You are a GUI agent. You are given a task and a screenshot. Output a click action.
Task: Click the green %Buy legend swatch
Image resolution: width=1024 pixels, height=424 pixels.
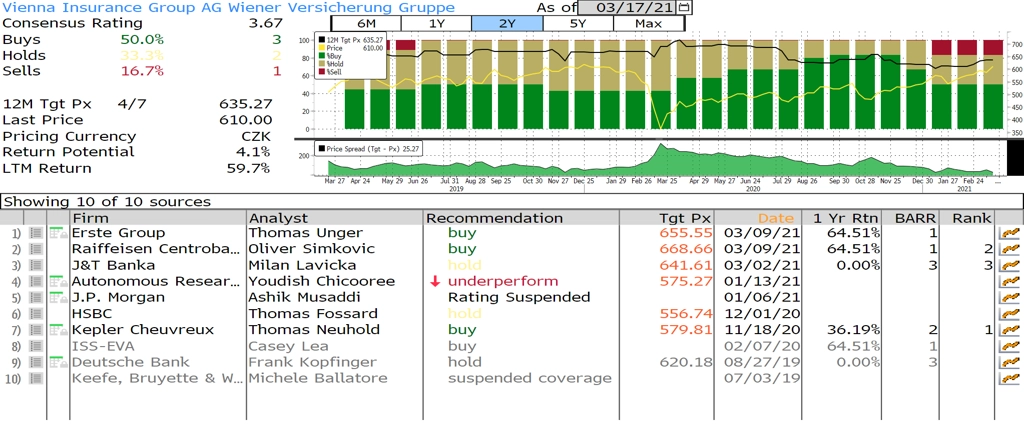[x=322, y=56]
